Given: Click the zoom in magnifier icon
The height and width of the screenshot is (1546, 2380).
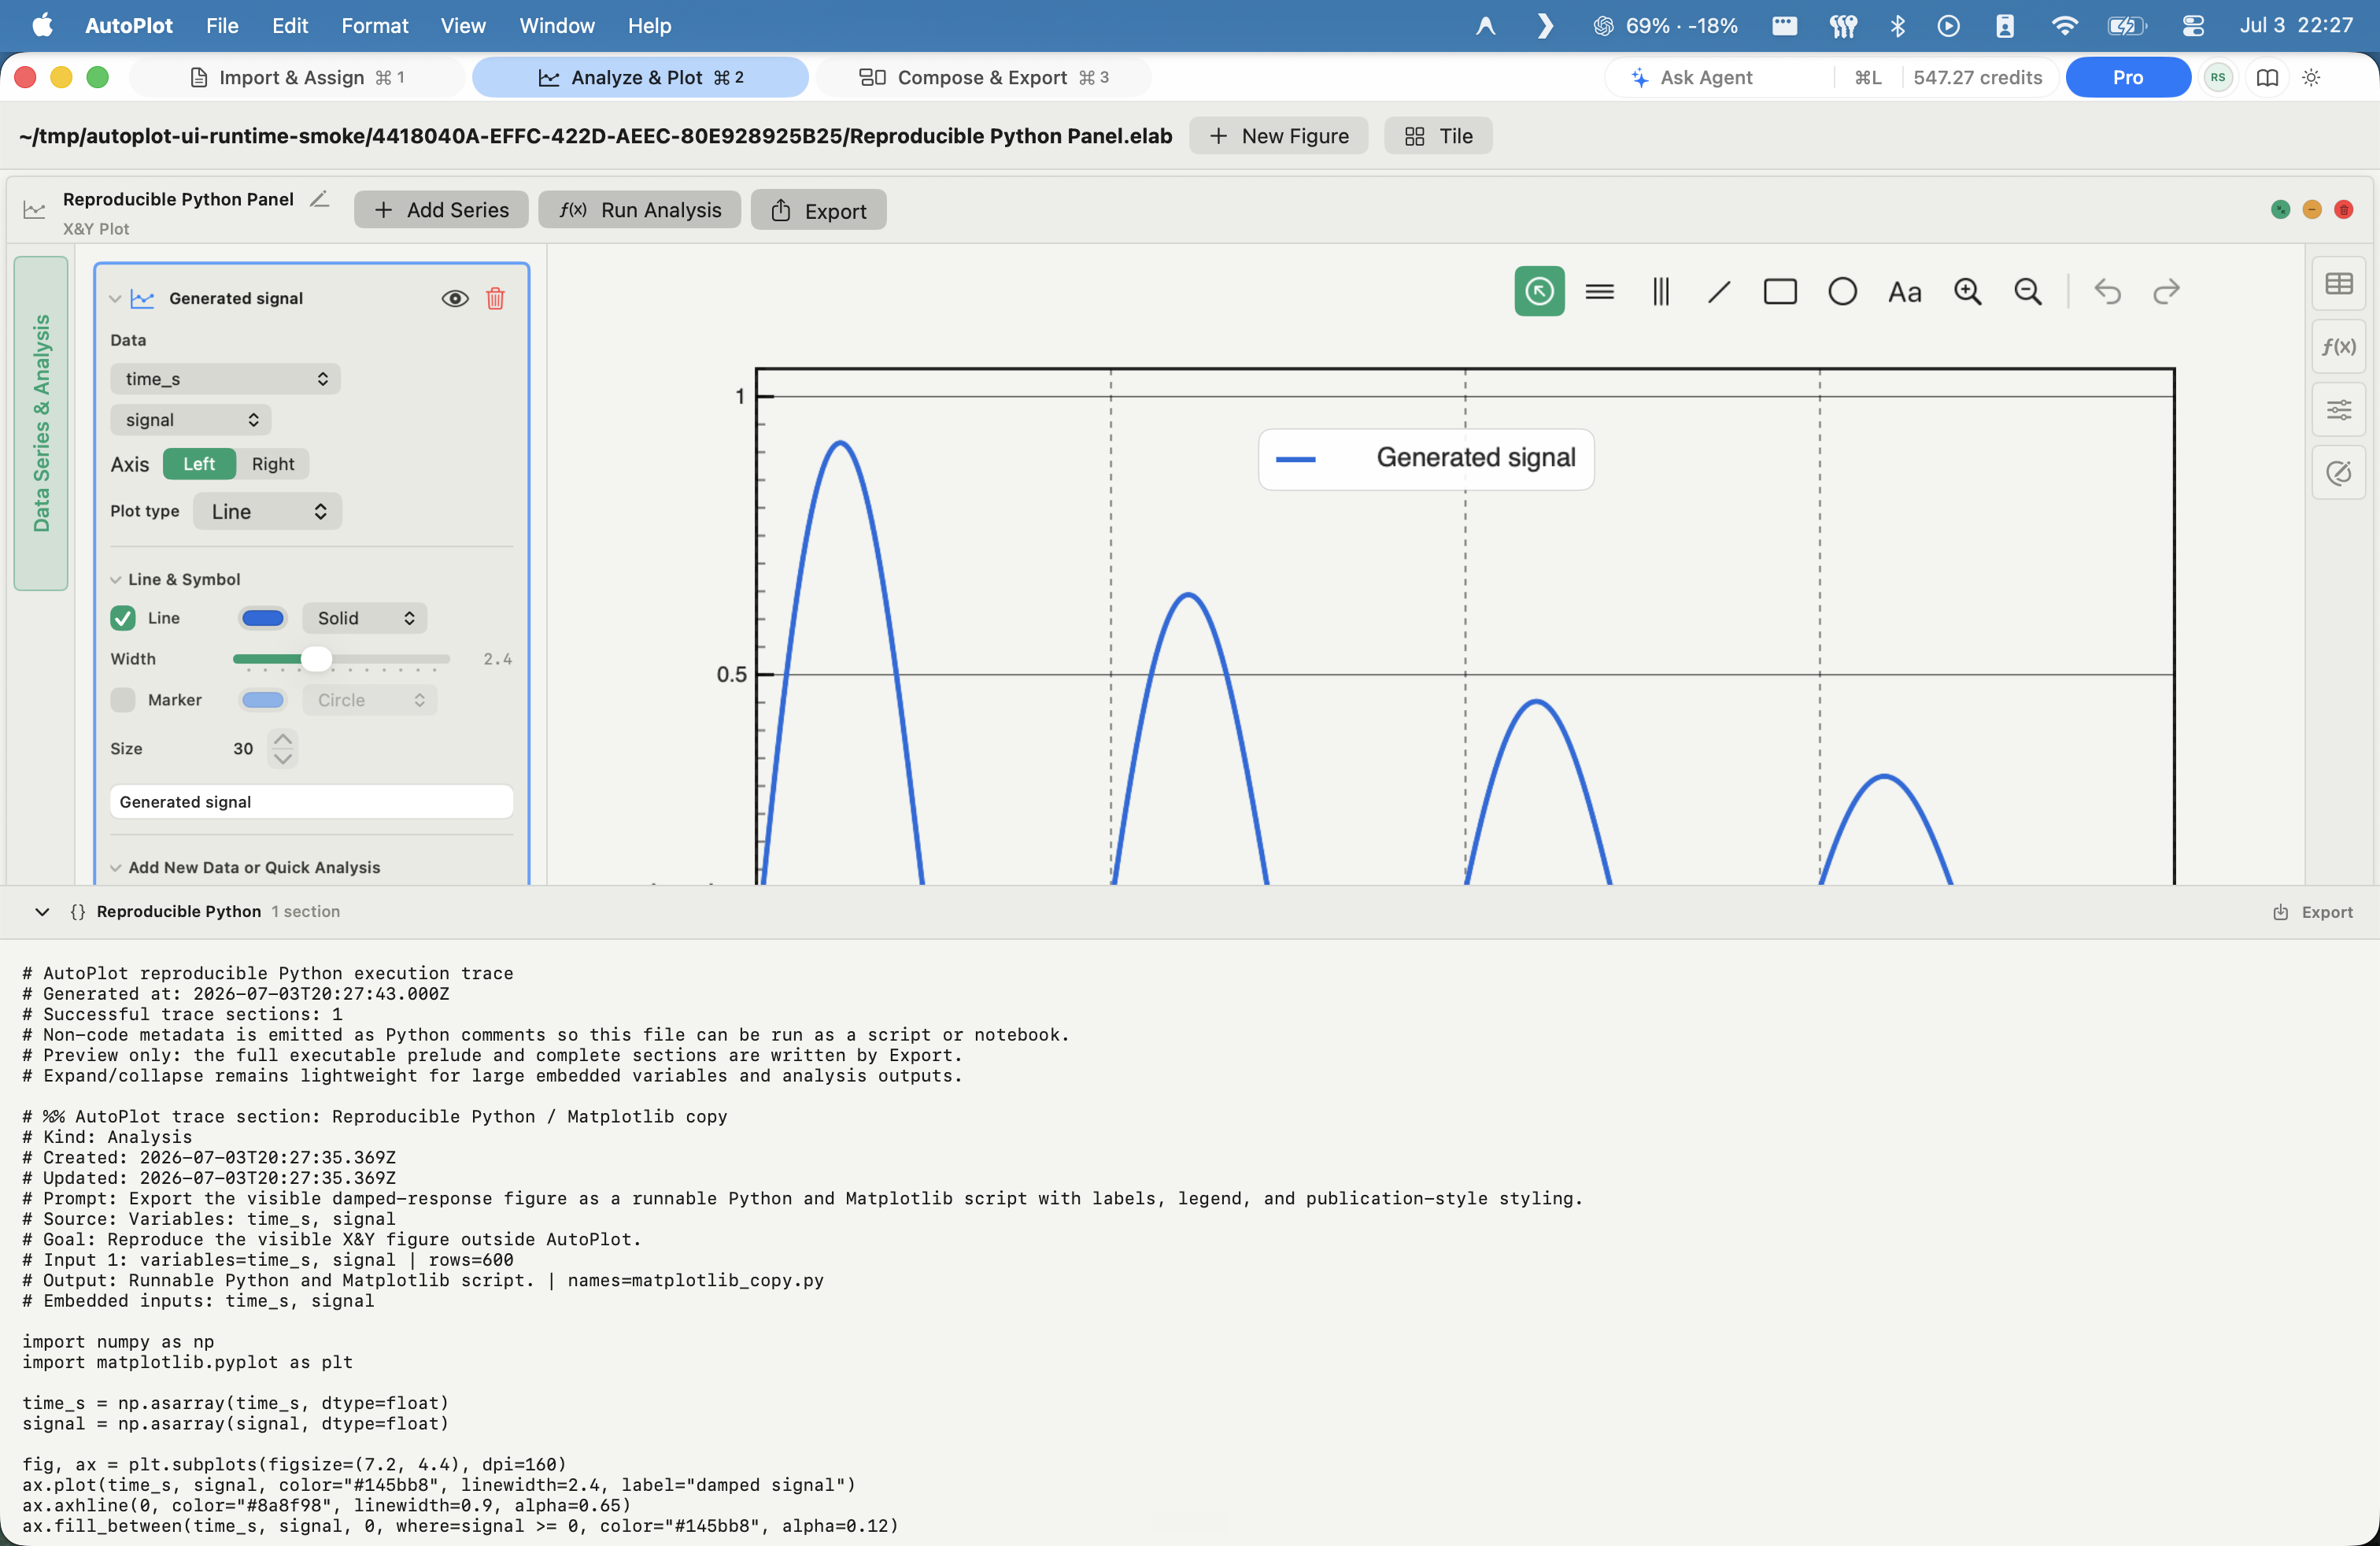Looking at the screenshot, I should click(1967, 292).
